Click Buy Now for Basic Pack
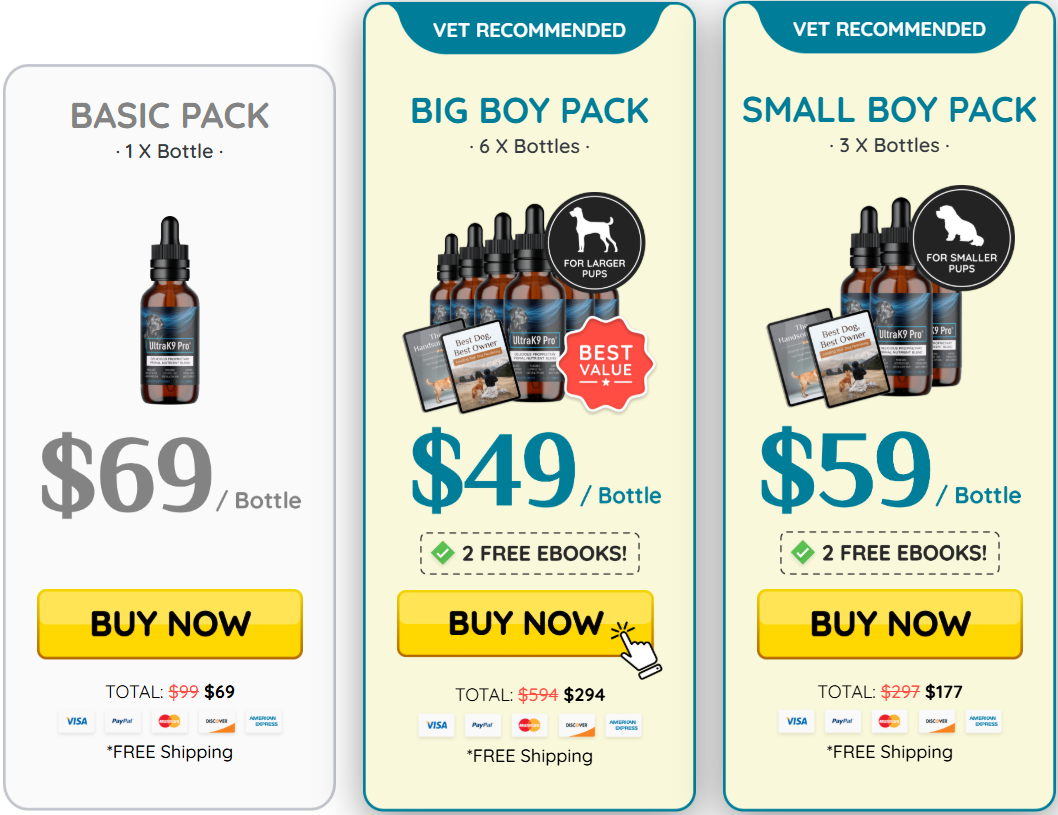Viewport: 1058px width, 815px height. (x=170, y=623)
